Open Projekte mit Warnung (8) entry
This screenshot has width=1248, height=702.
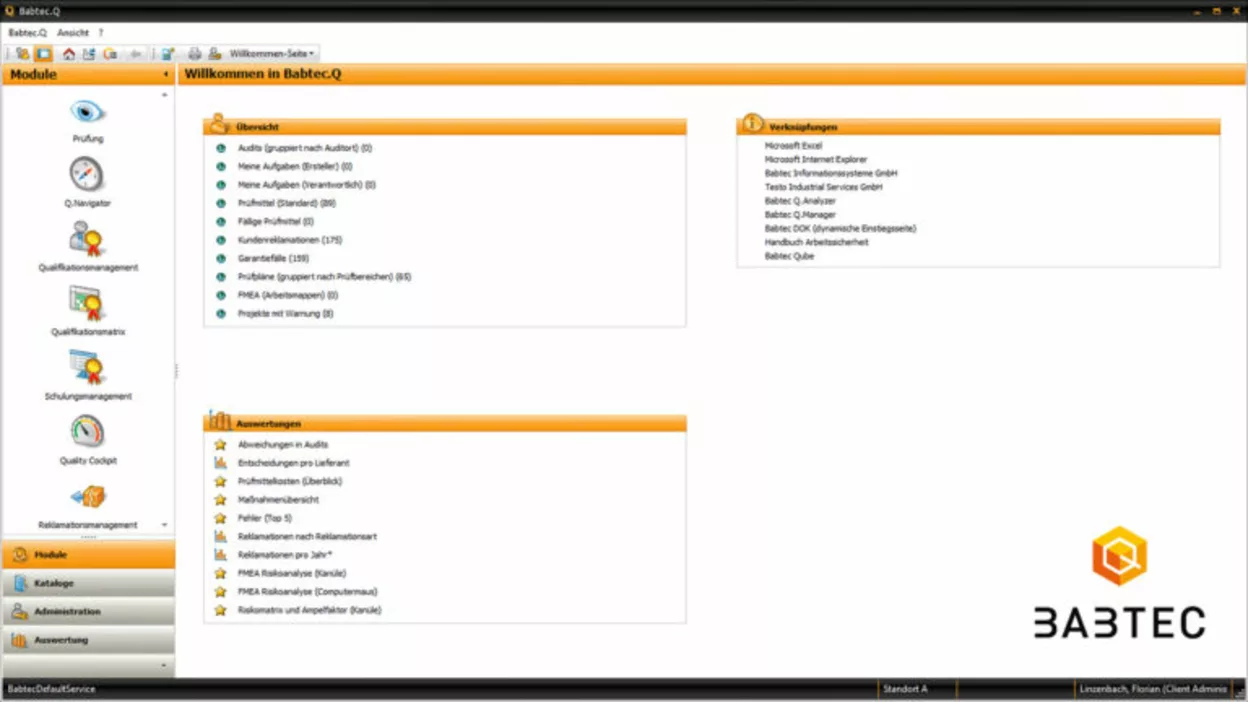click(x=286, y=314)
